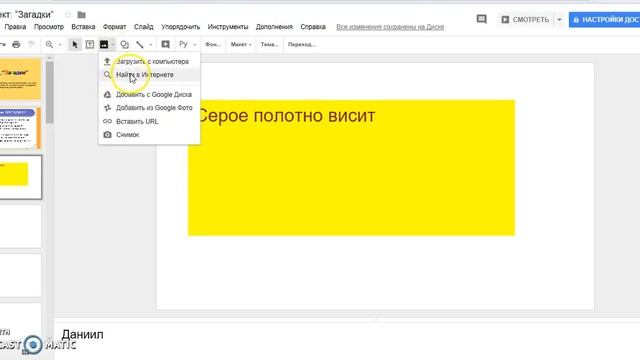Select the arrow cursor tool
Screen dimensions: 640x360
point(75,44)
